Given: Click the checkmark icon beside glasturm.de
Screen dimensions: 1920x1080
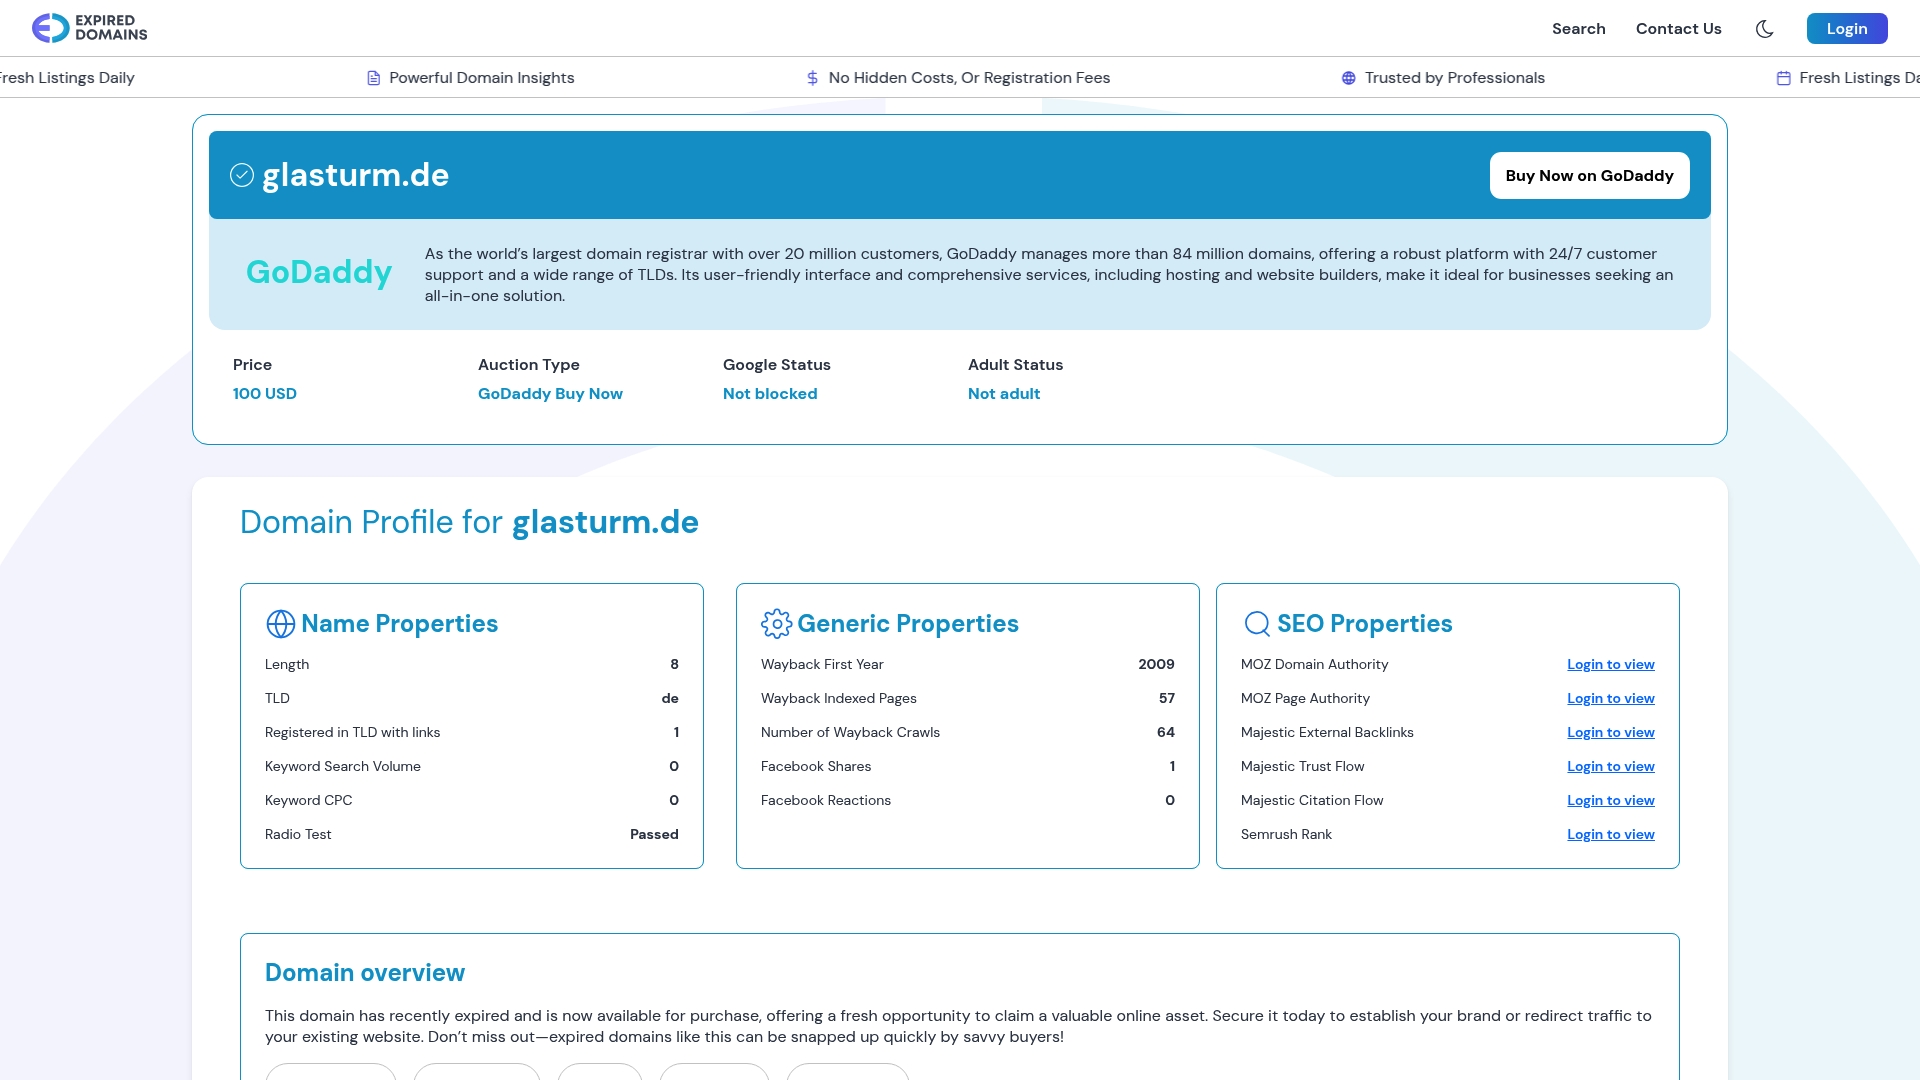Looking at the screenshot, I should coord(242,175).
